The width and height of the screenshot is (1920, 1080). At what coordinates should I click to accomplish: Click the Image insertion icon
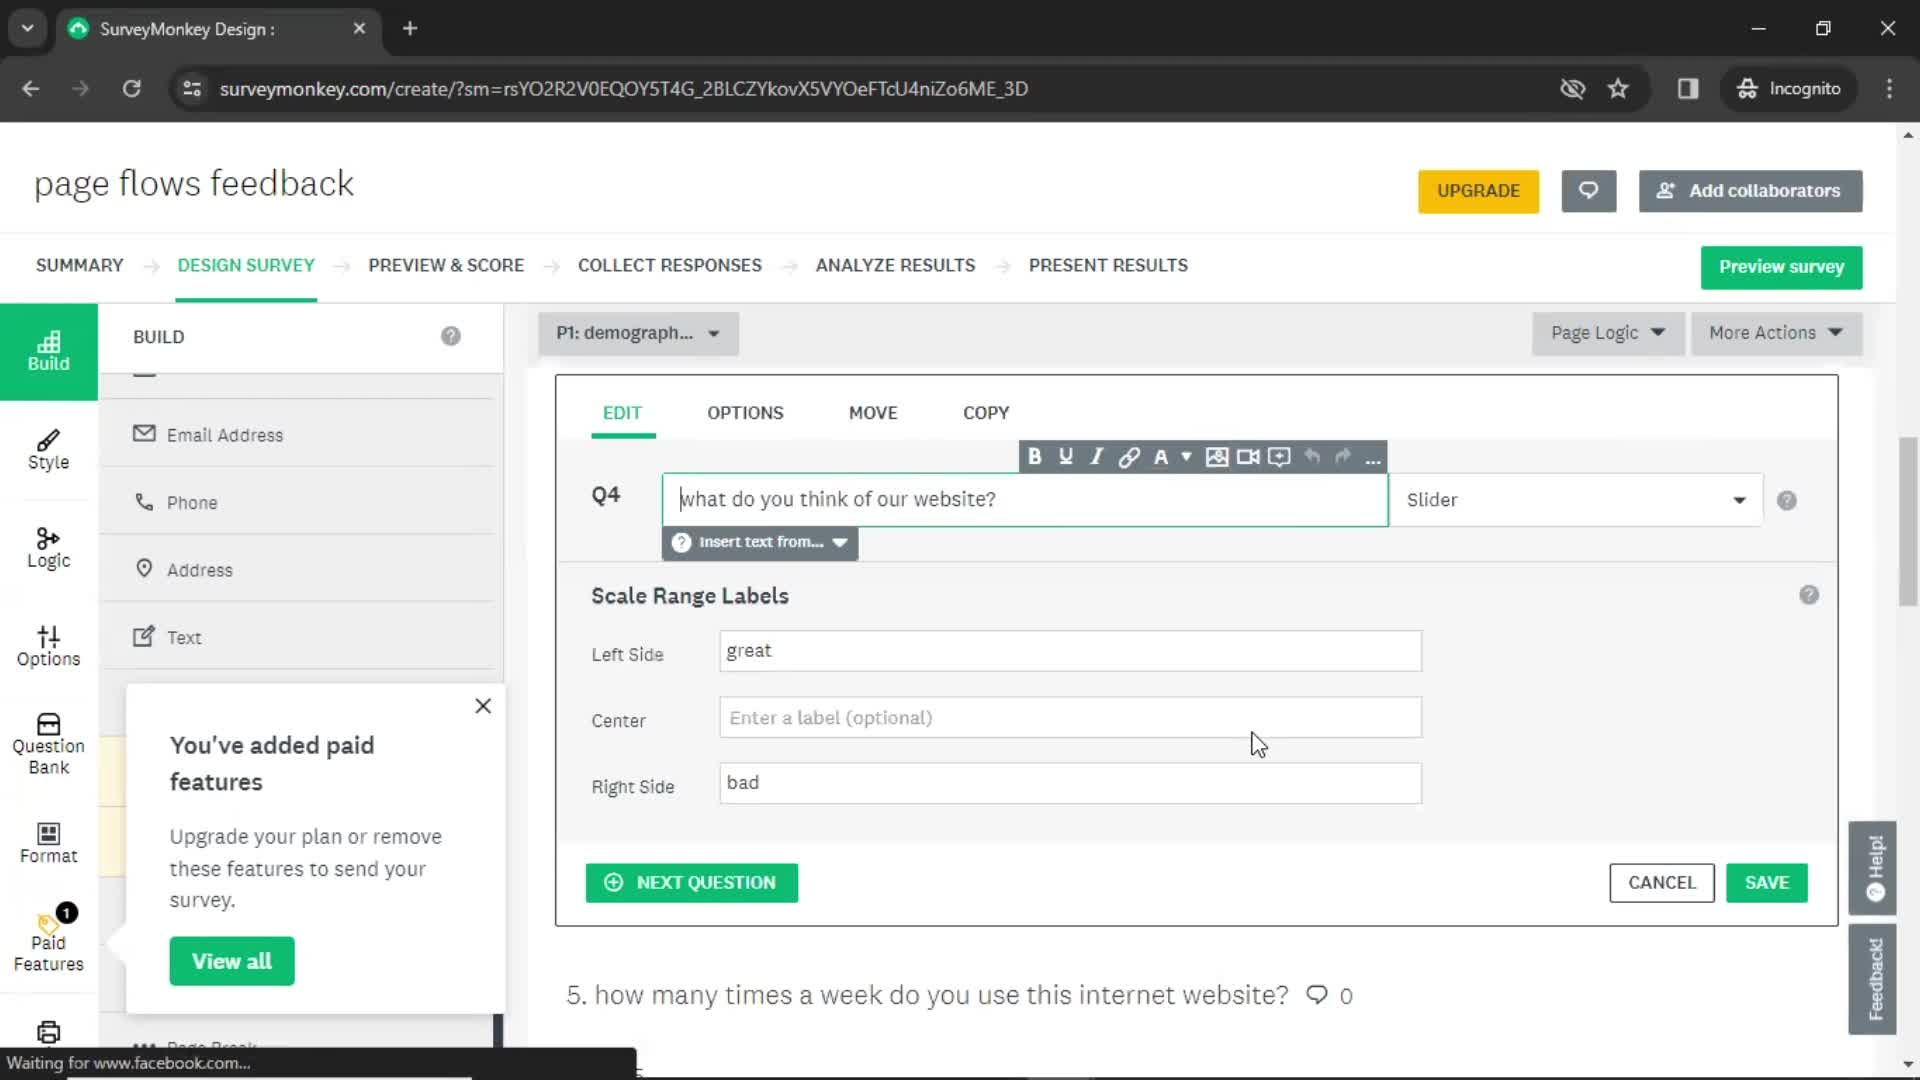[x=1216, y=456]
